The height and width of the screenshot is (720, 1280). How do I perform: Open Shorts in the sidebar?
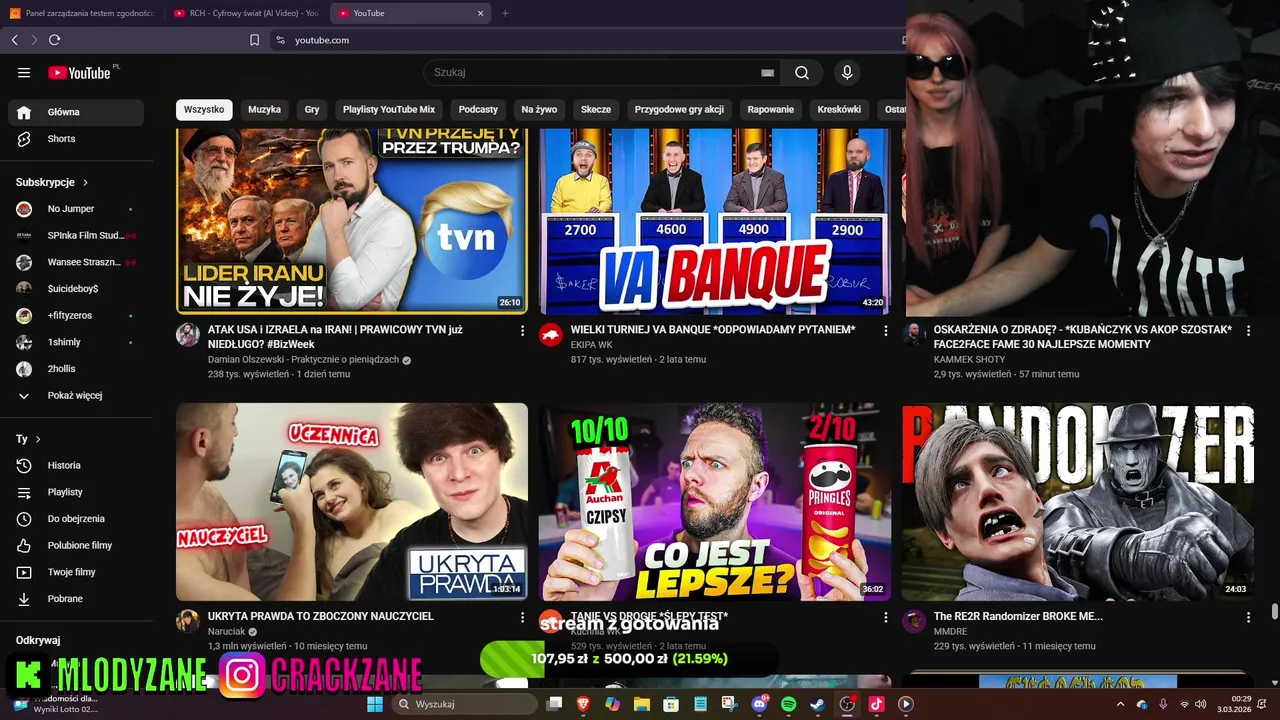coord(76,139)
